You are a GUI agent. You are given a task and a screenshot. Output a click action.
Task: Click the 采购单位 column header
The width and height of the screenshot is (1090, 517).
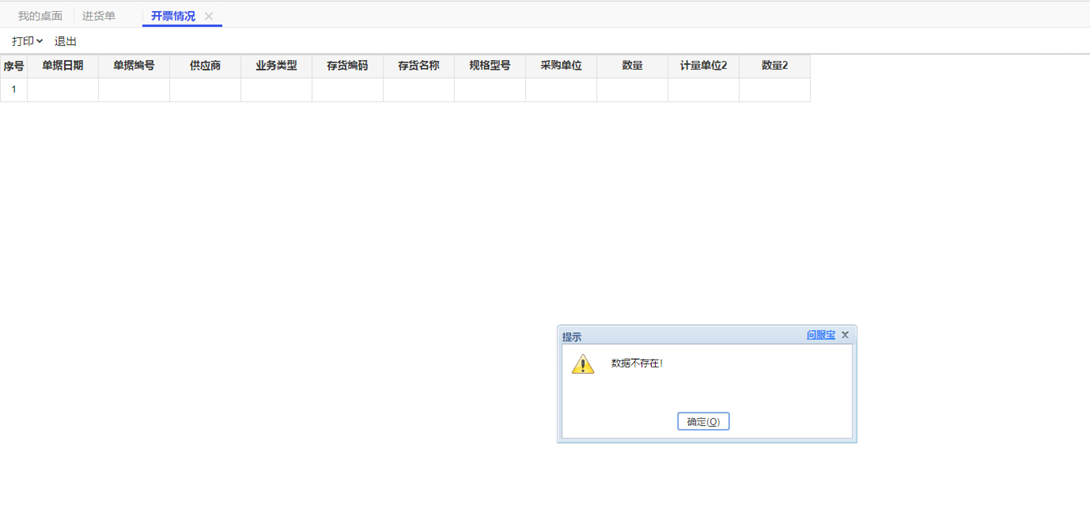tap(561, 66)
